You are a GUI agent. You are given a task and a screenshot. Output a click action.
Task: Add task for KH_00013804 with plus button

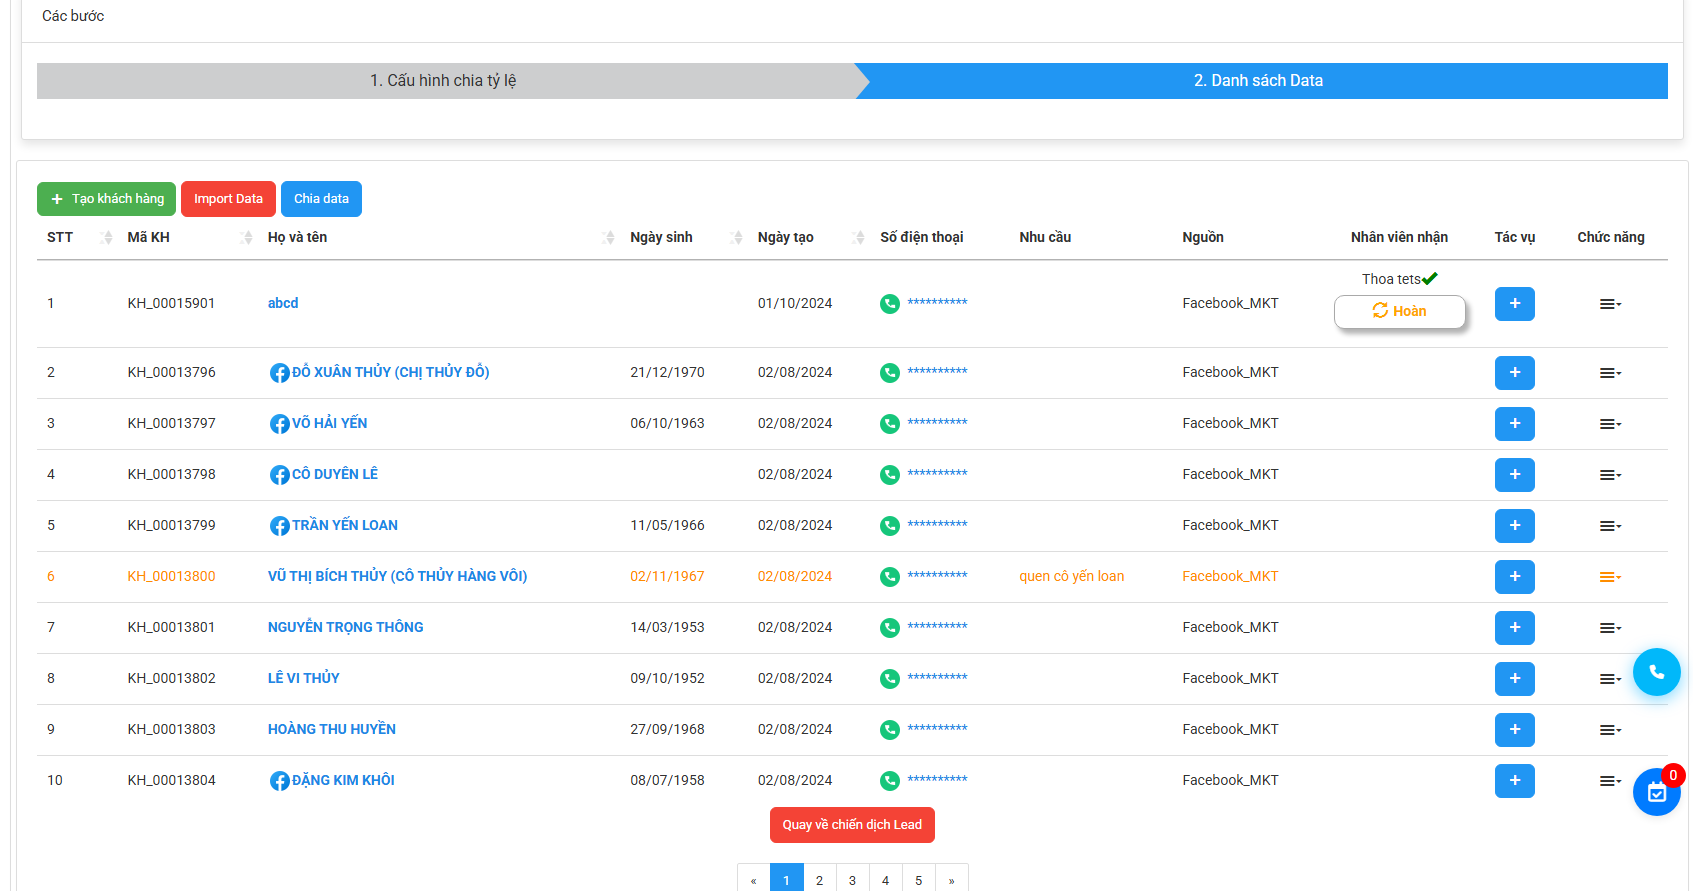[x=1514, y=781]
